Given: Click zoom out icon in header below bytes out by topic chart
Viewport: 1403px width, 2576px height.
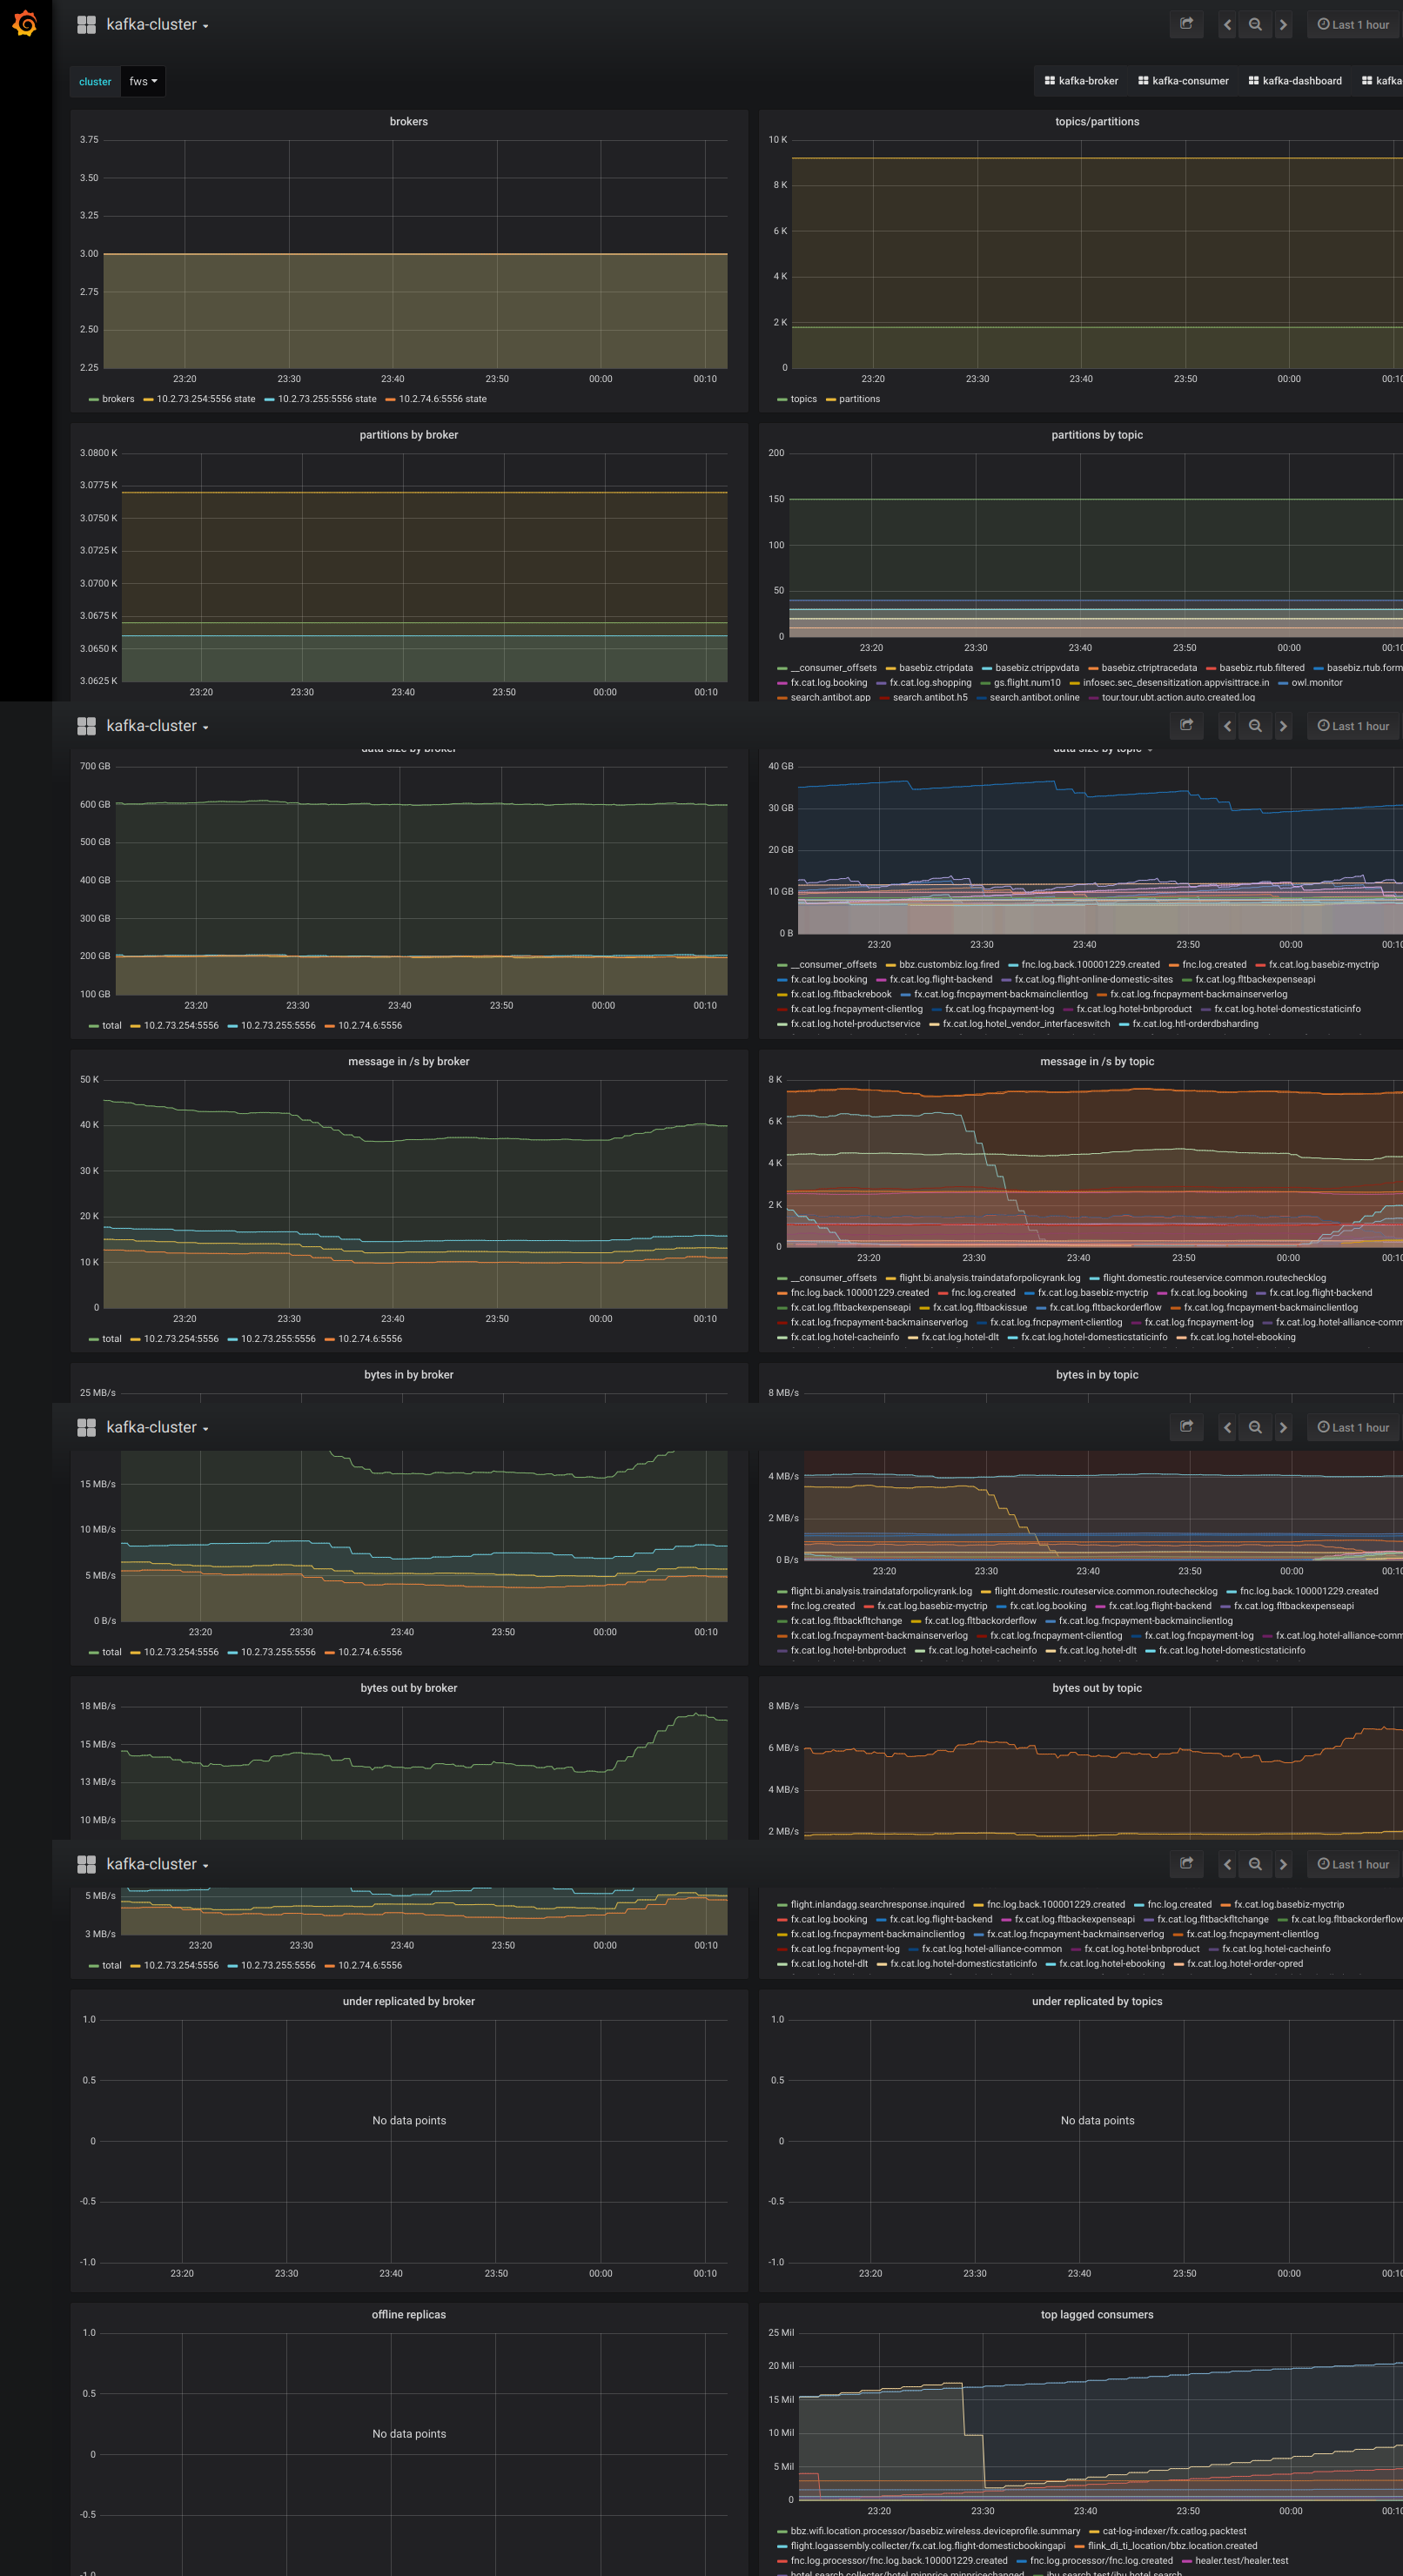Looking at the screenshot, I should 1255,1865.
